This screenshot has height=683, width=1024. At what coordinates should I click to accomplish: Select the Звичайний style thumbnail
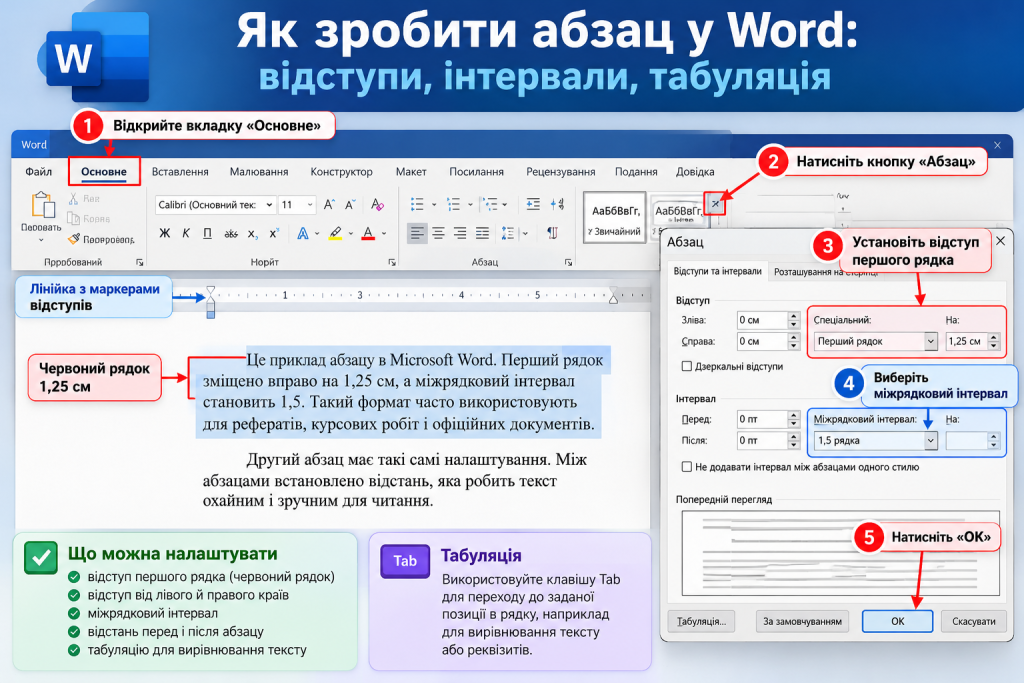(614, 218)
